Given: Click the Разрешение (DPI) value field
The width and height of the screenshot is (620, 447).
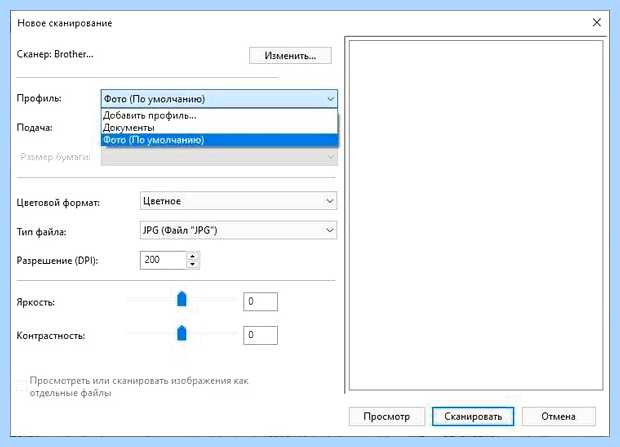Looking at the screenshot, I should pos(163,260).
